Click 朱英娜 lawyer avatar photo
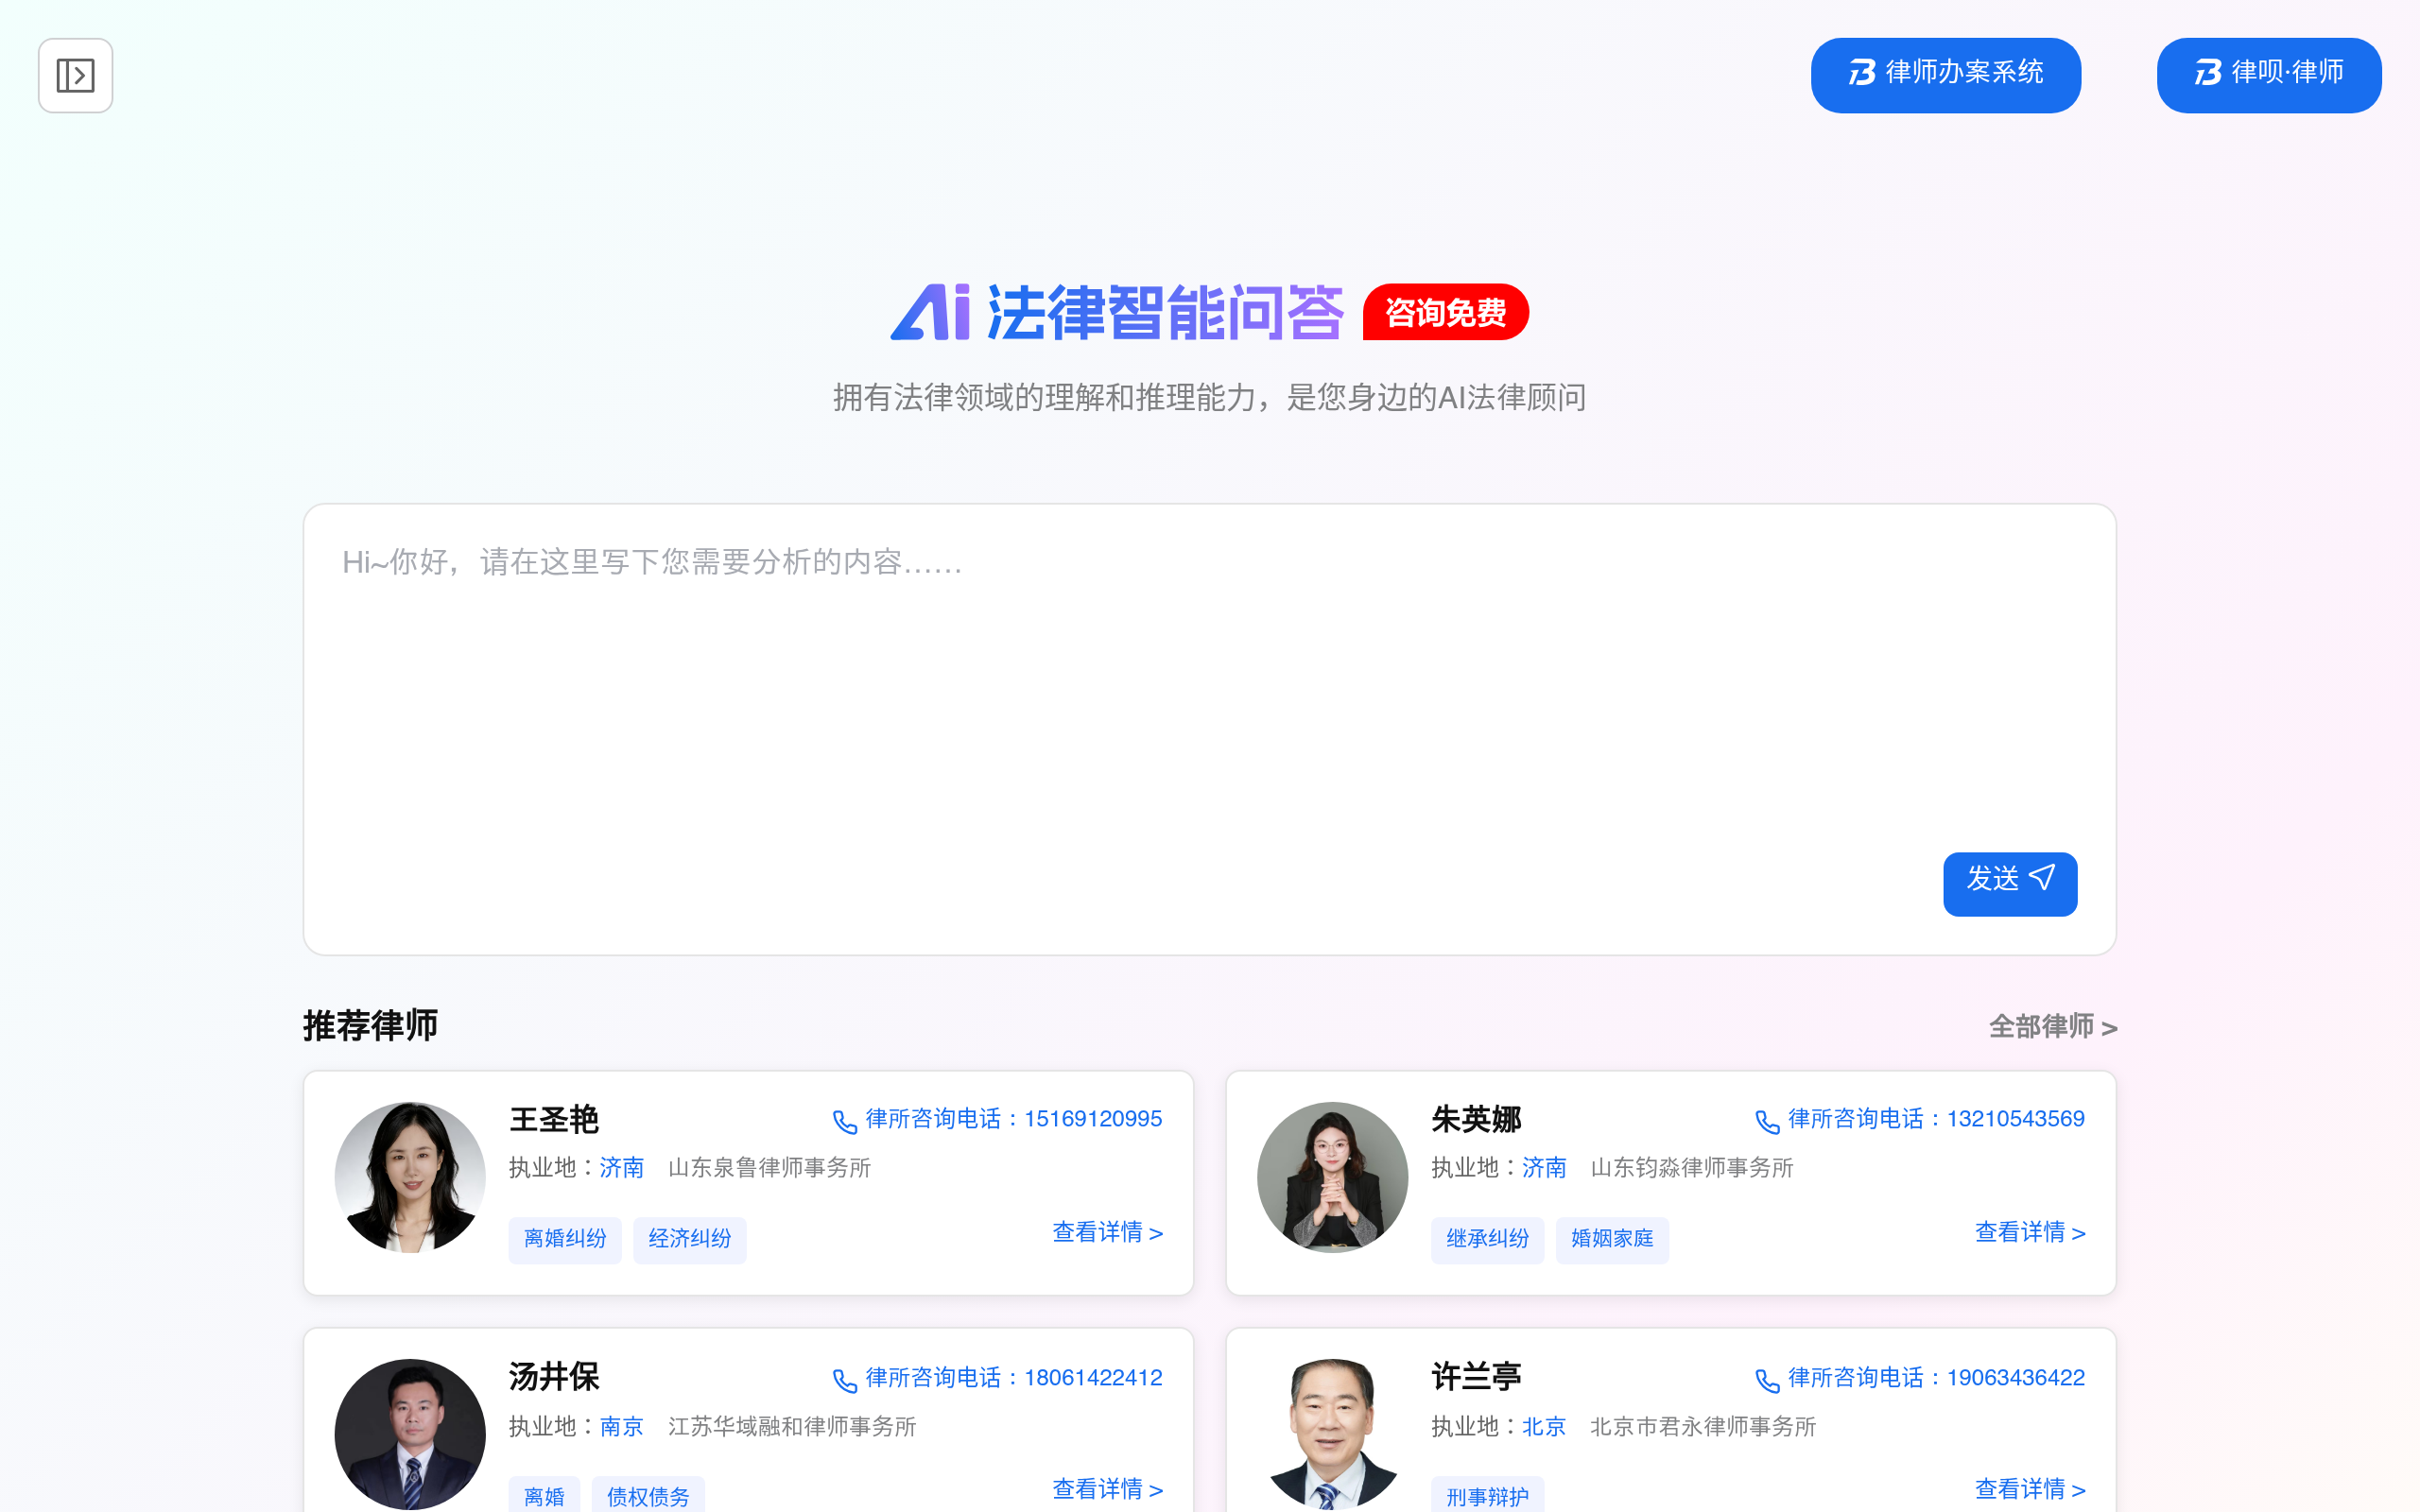This screenshot has width=2420, height=1512. 1332,1177
